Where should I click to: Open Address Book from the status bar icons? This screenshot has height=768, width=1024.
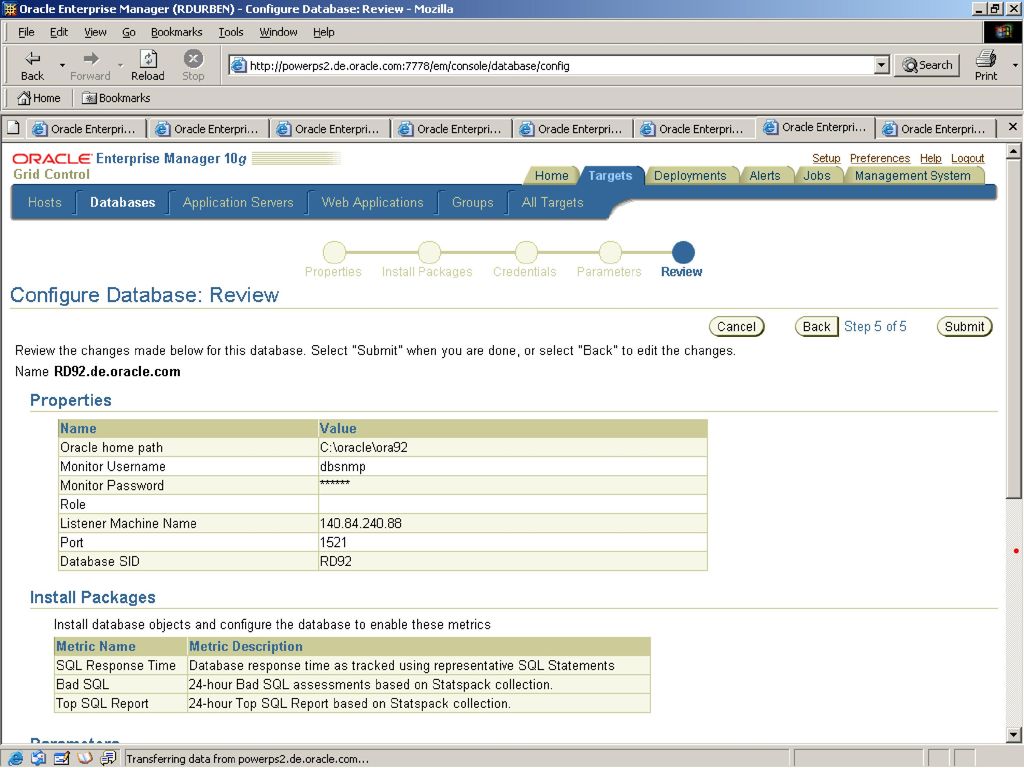[x=85, y=758]
